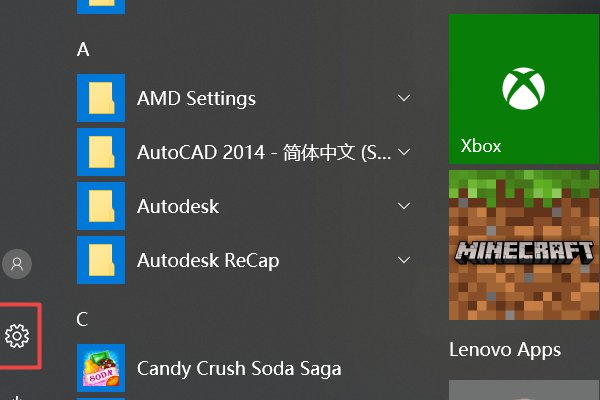Launch the Minecraft tile

click(524, 245)
